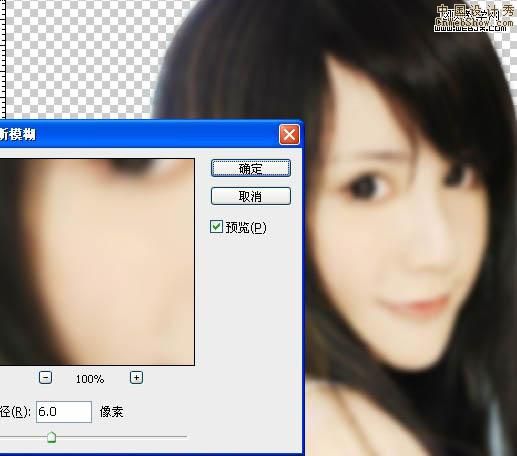
Task: Click the radius slider handle
Action: 51,437
